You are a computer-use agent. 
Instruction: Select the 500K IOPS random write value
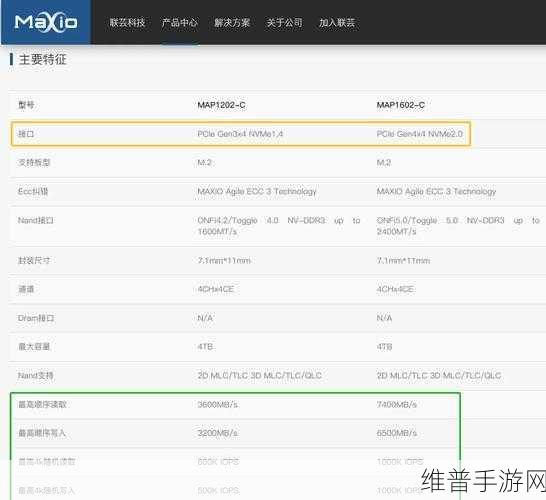coord(218,491)
